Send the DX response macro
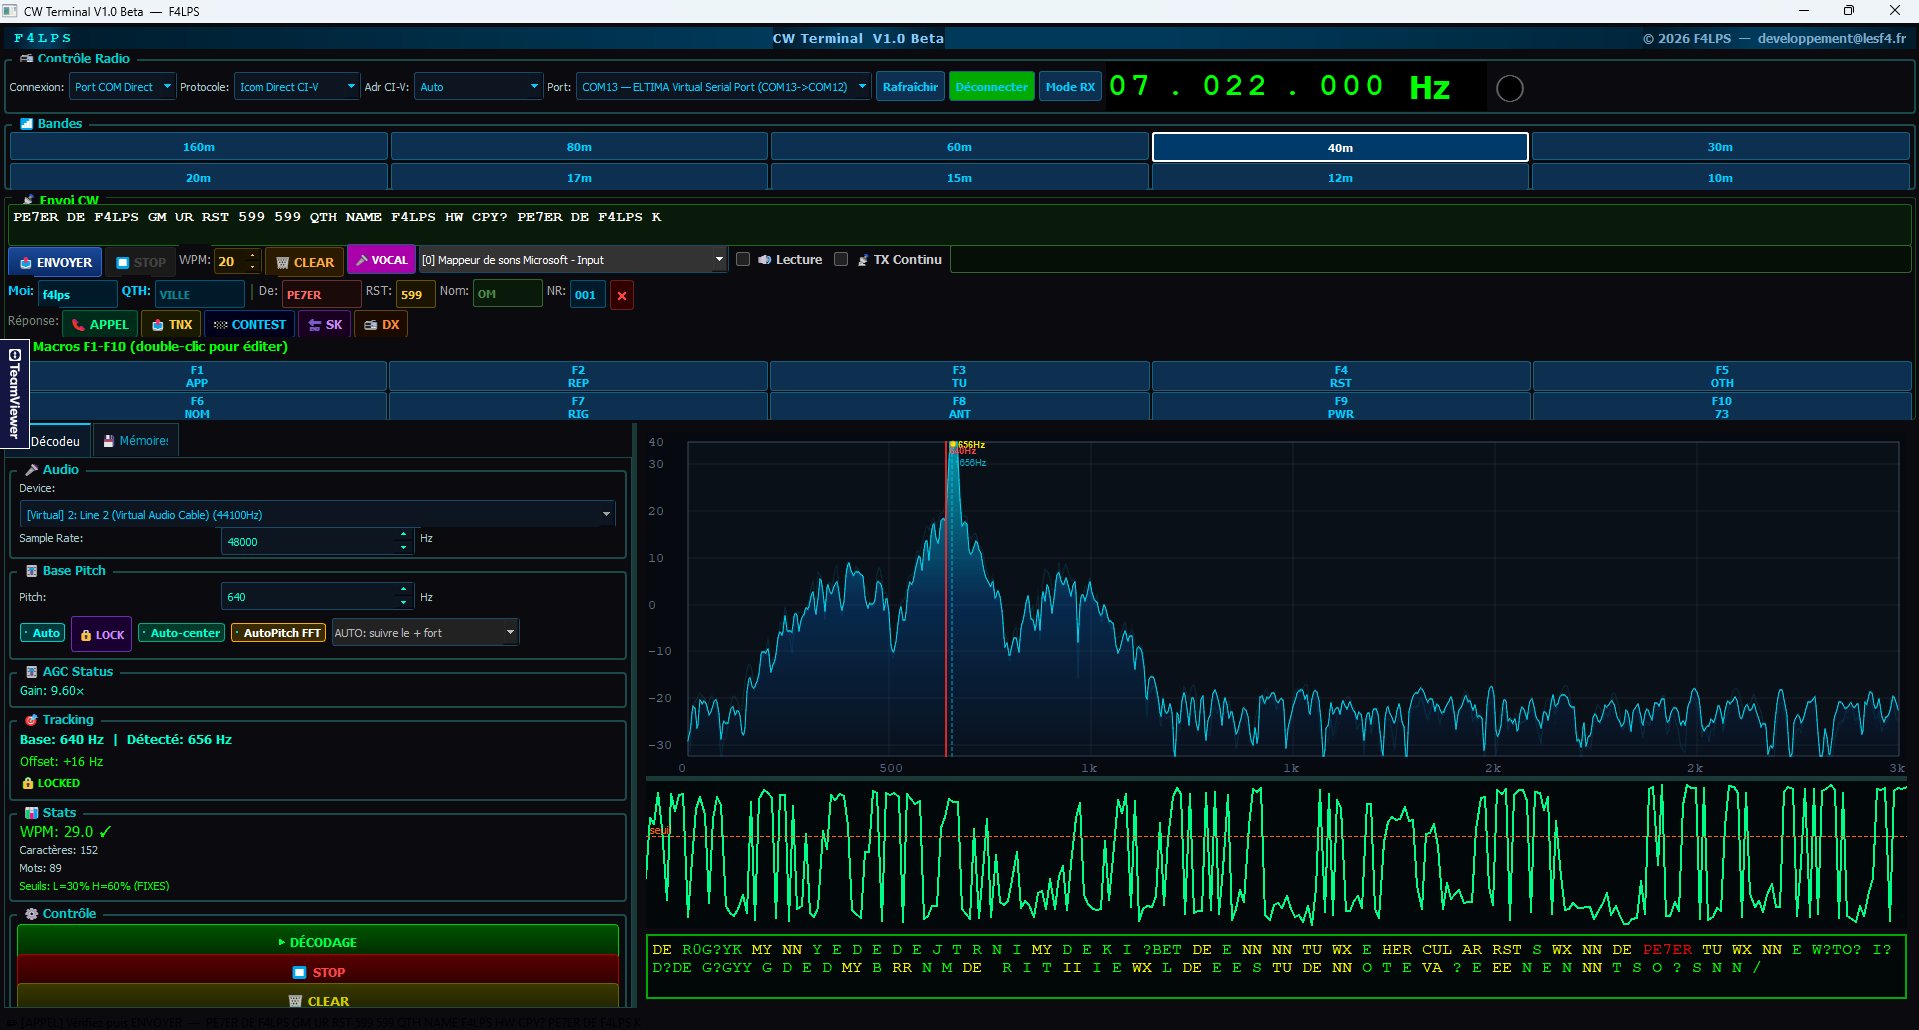This screenshot has width=1919, height=1030. point(380,324)
